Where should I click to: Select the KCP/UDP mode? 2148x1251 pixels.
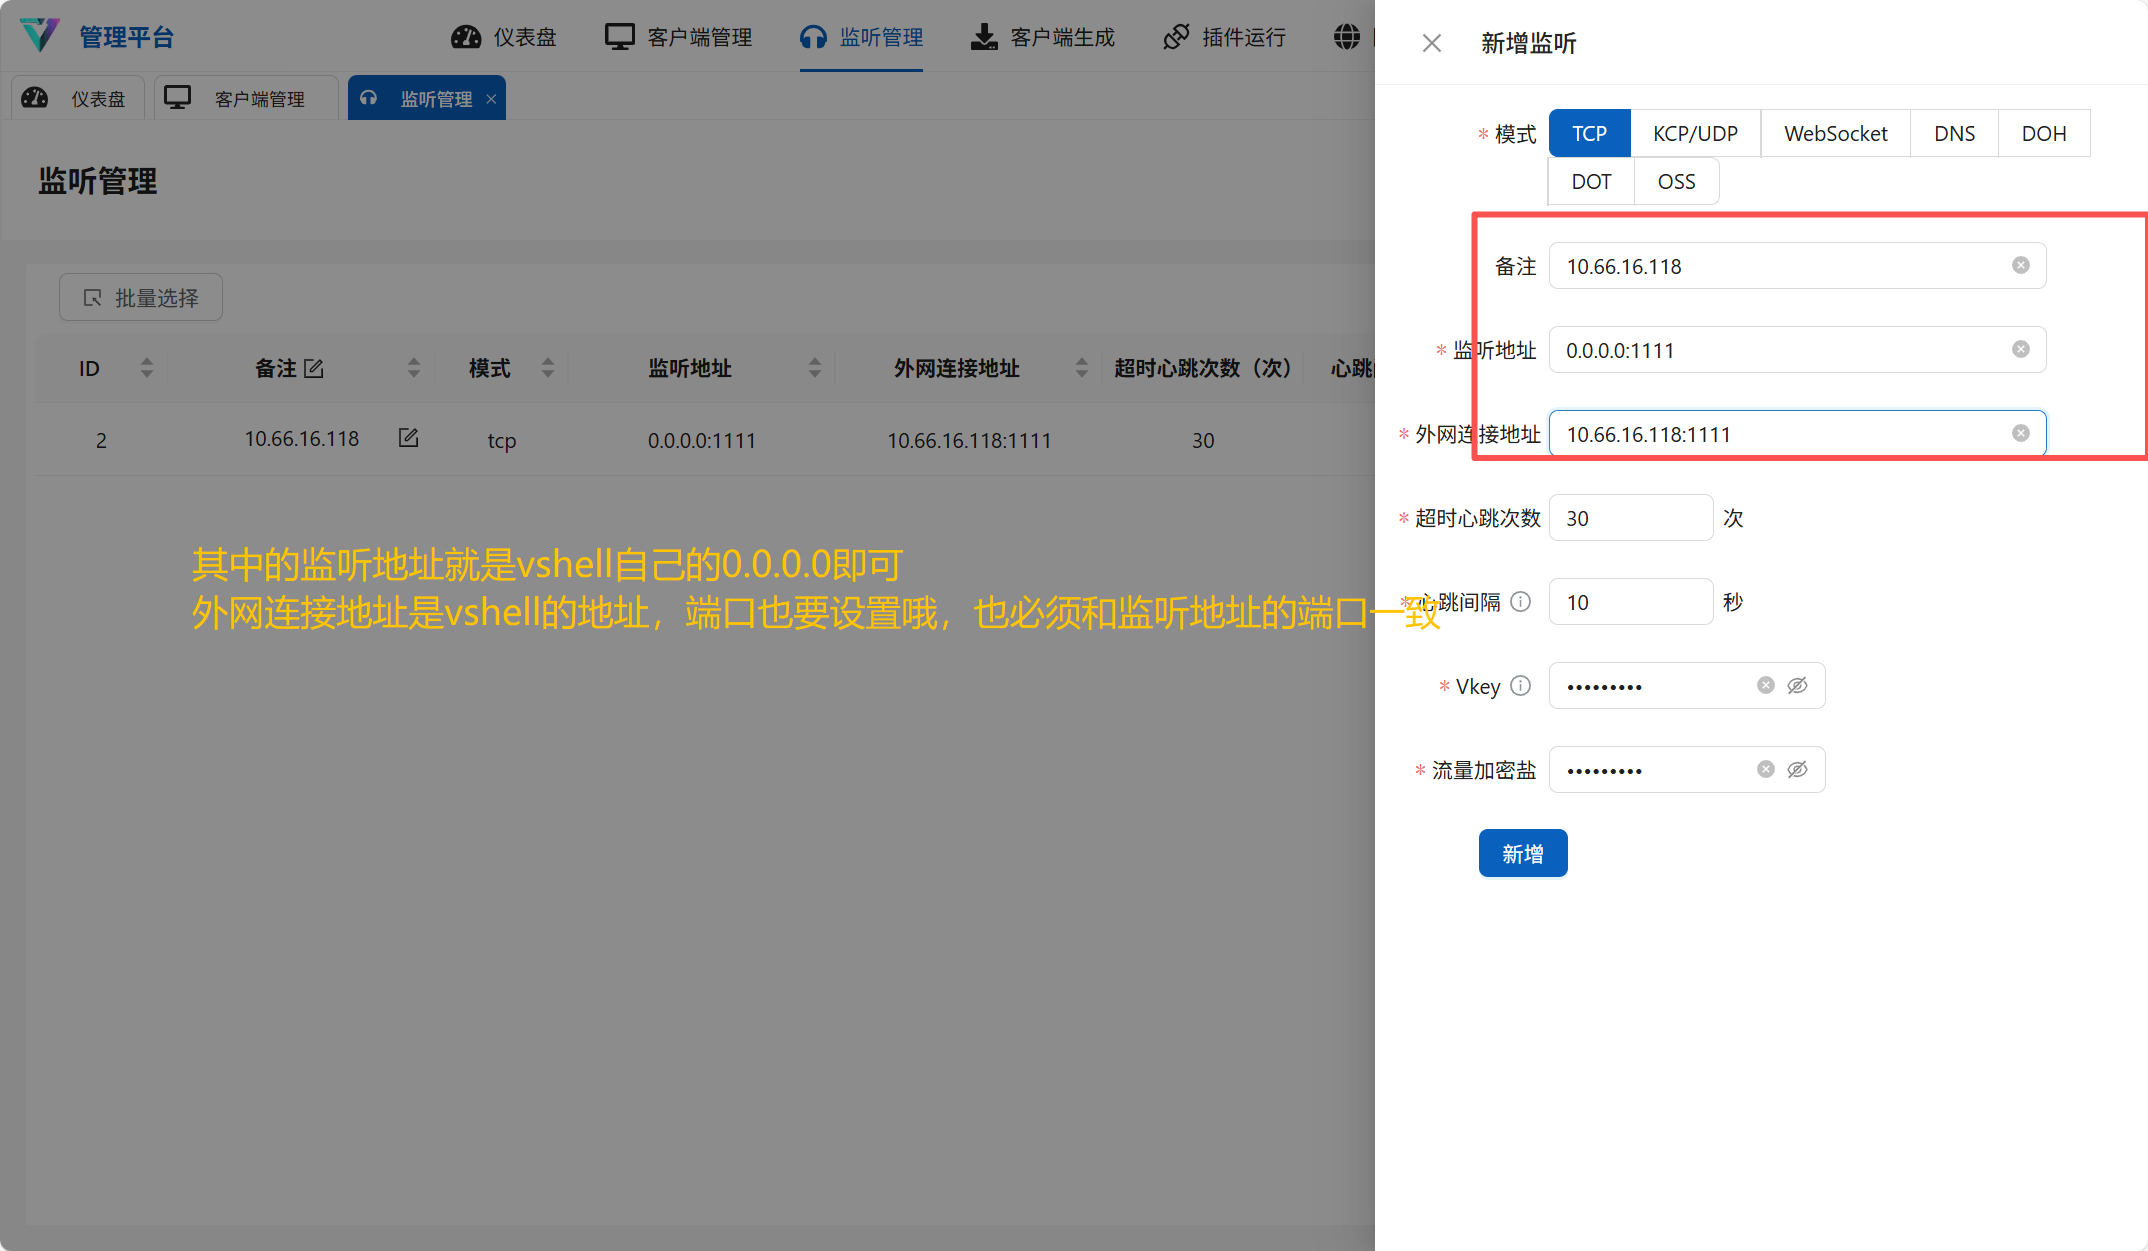[x=1695, y=133]
